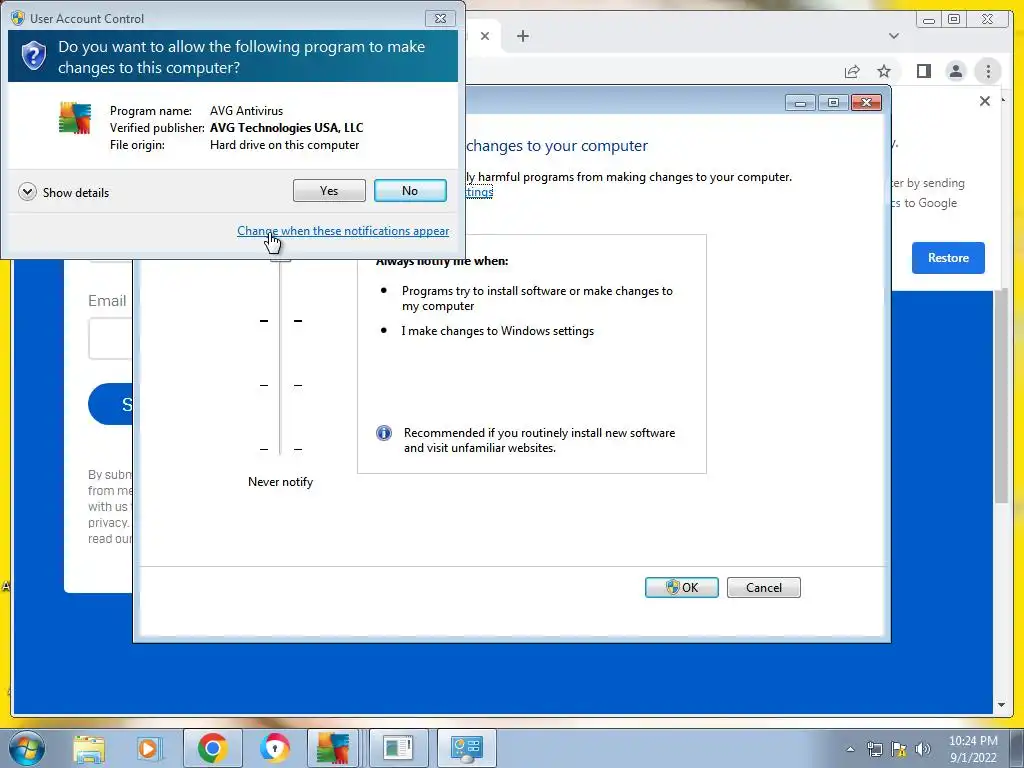1024x768 pixels.
Task: Expand Show details in UAC dialog
Action: tap(63, 192)
